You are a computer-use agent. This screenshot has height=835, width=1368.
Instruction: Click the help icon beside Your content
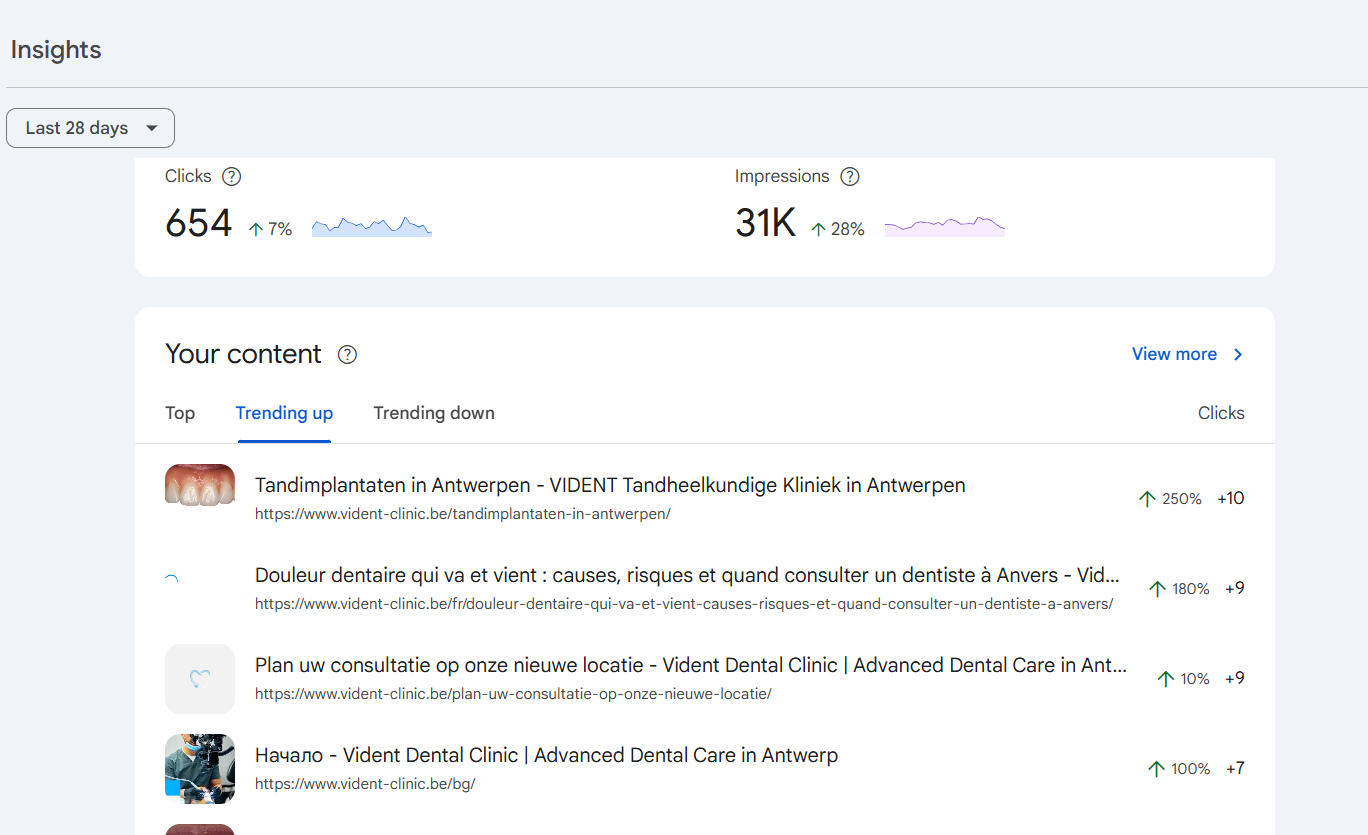(347, 355)
